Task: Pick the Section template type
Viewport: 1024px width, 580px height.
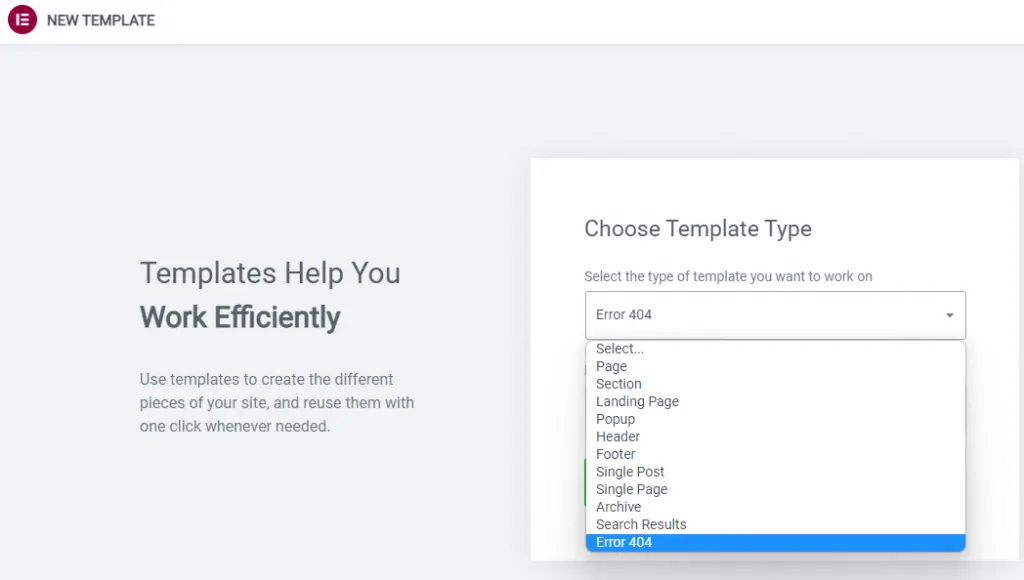Action: pyautogui.click(x=619, y=384)
